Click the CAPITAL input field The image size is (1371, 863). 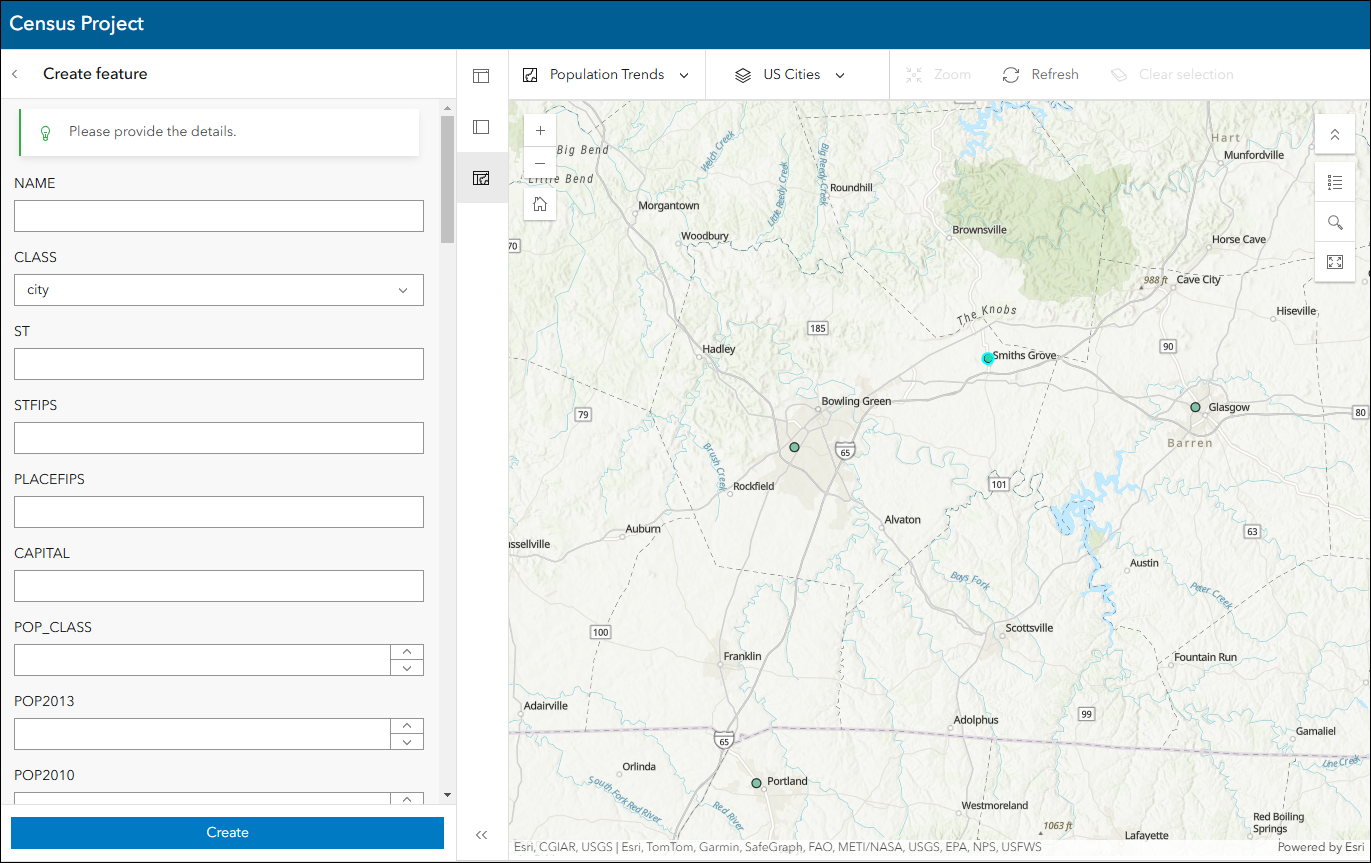click(x=219, y=586)
